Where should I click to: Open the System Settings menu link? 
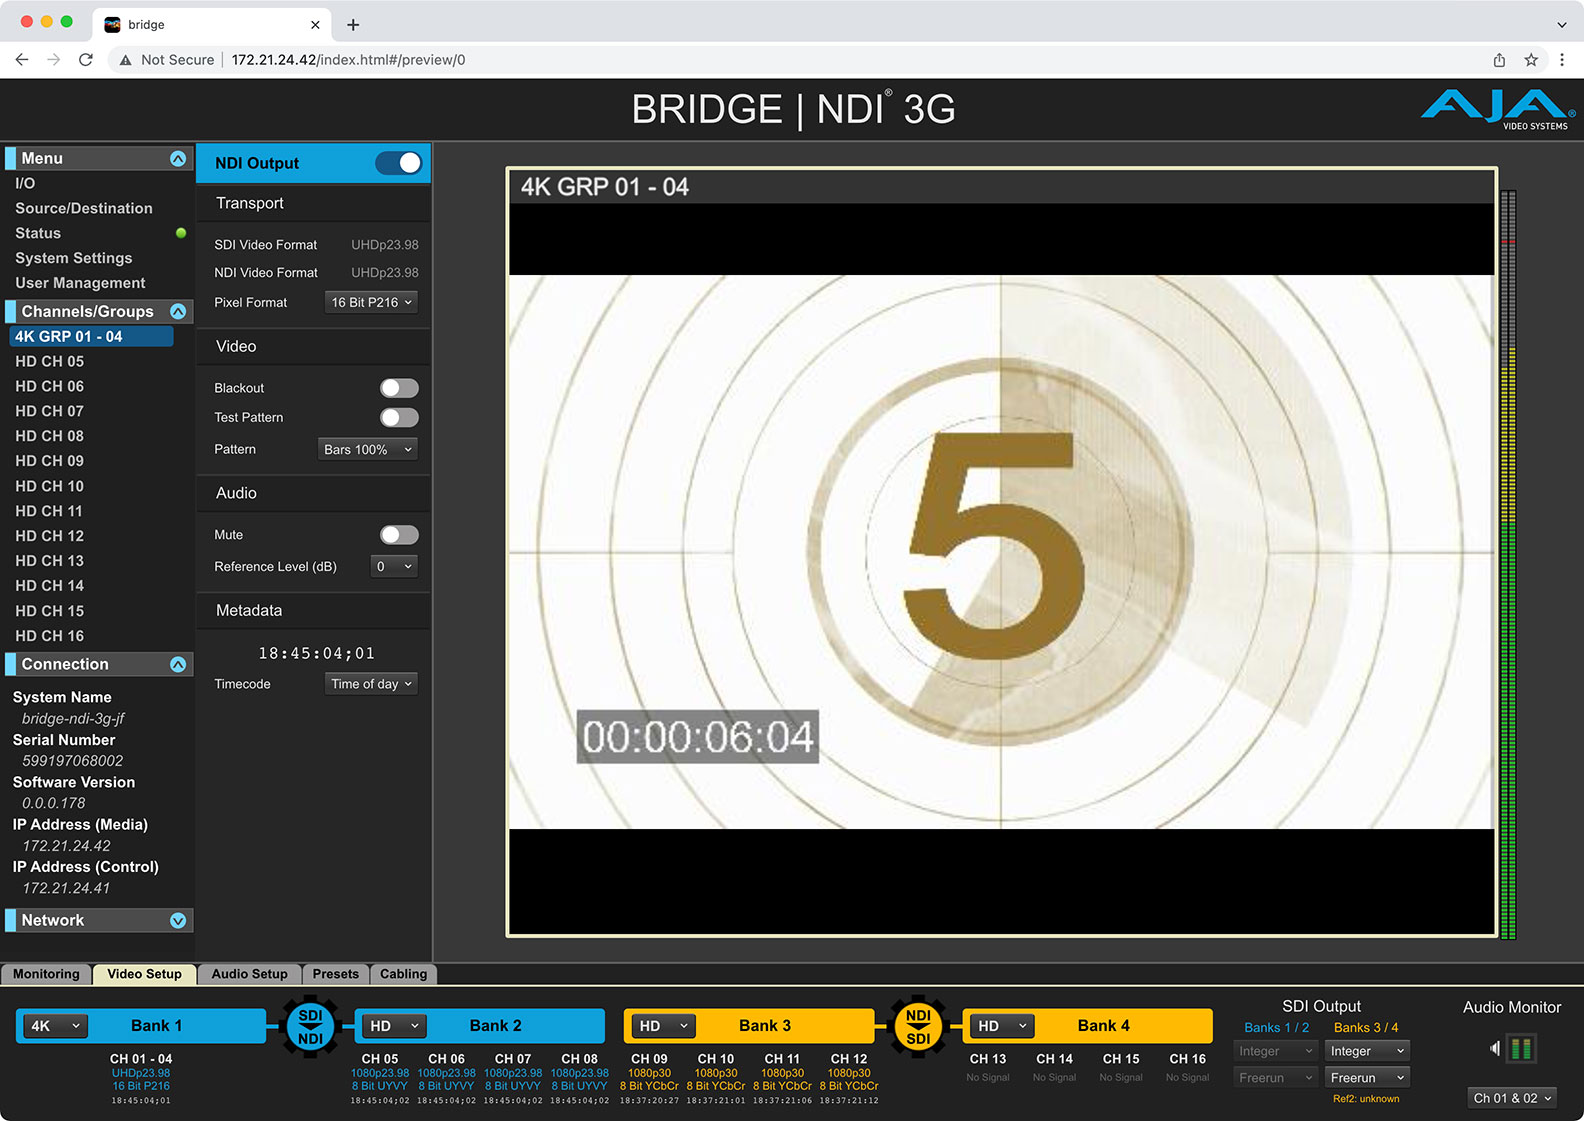pos(73,258)
